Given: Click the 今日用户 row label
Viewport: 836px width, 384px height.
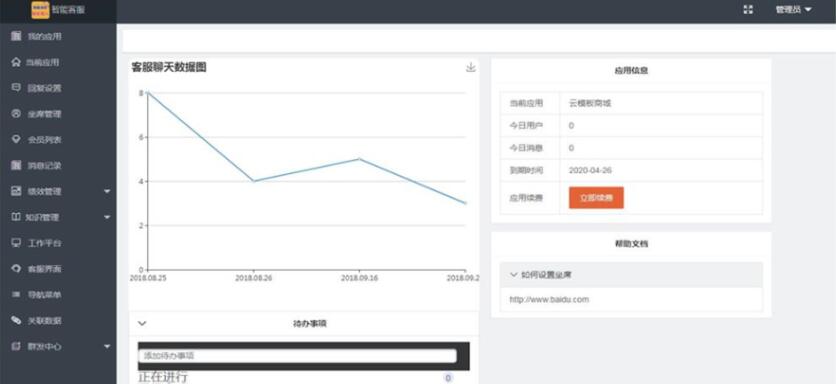Looking at the screenshot, I should (x=526, y=125).
